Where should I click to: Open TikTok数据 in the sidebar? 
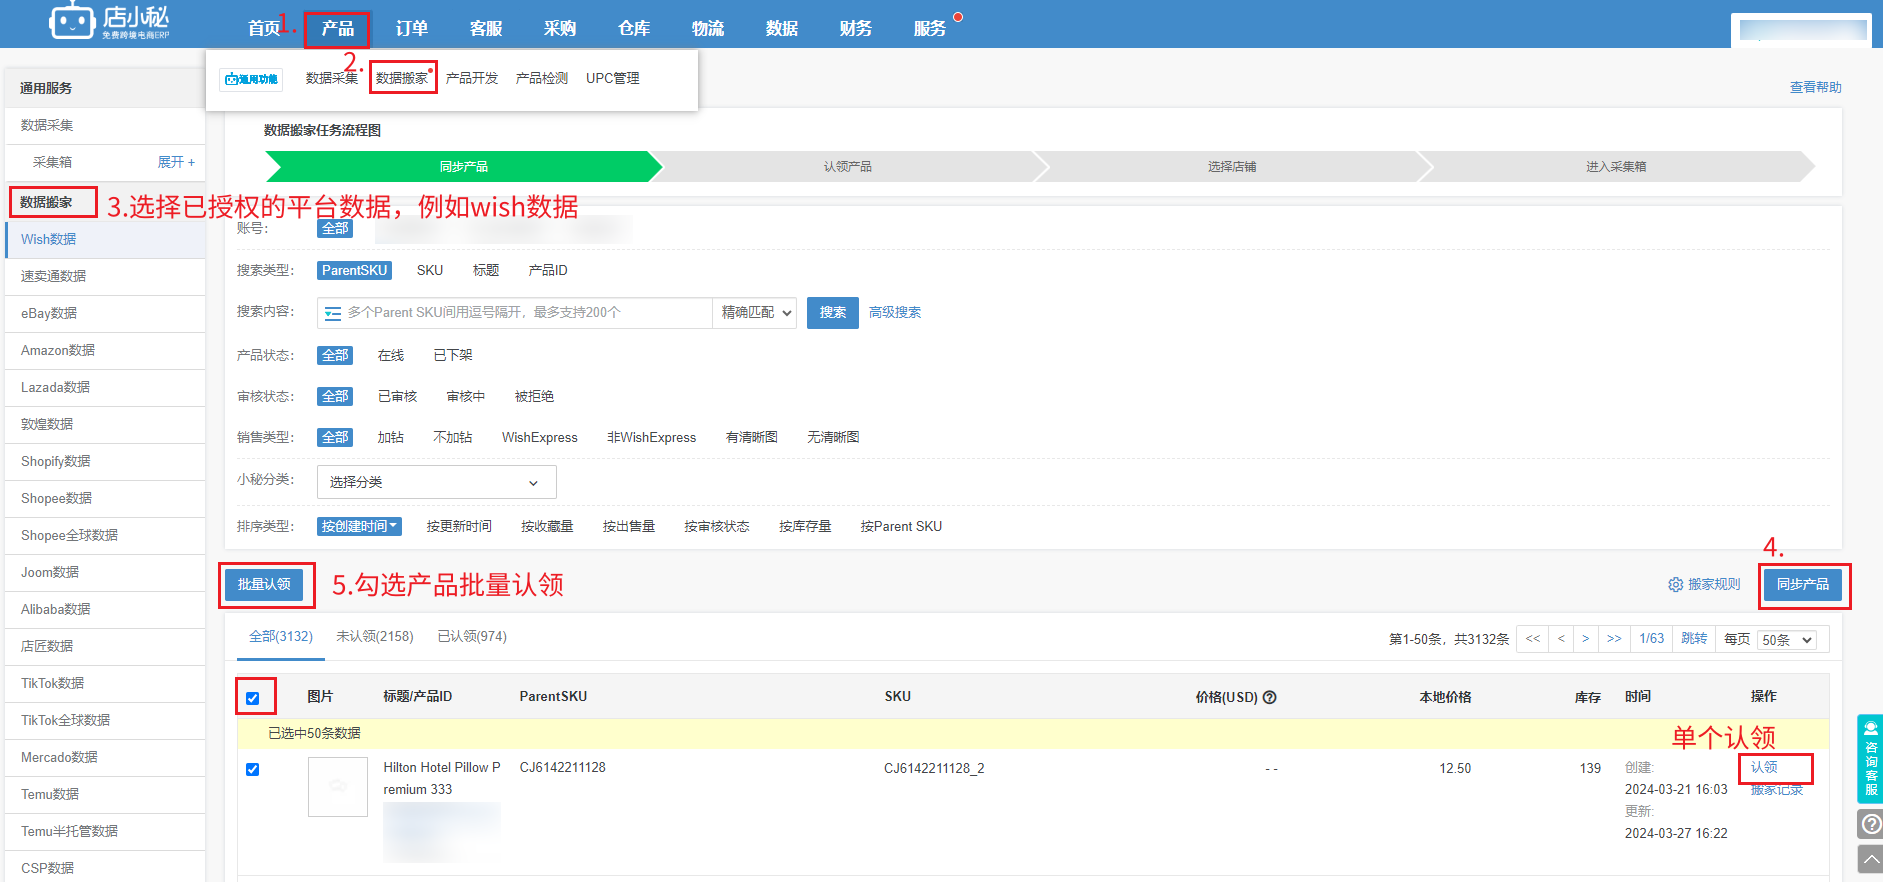click(105, 683)
